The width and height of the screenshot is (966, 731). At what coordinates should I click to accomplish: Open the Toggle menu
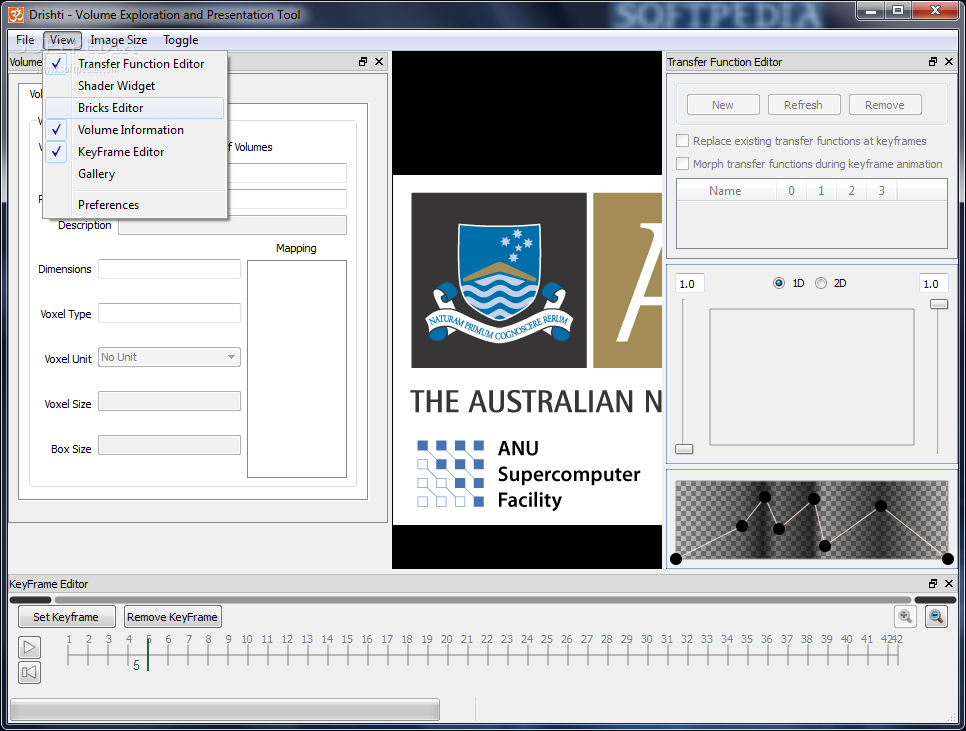[x=181, y=40]
